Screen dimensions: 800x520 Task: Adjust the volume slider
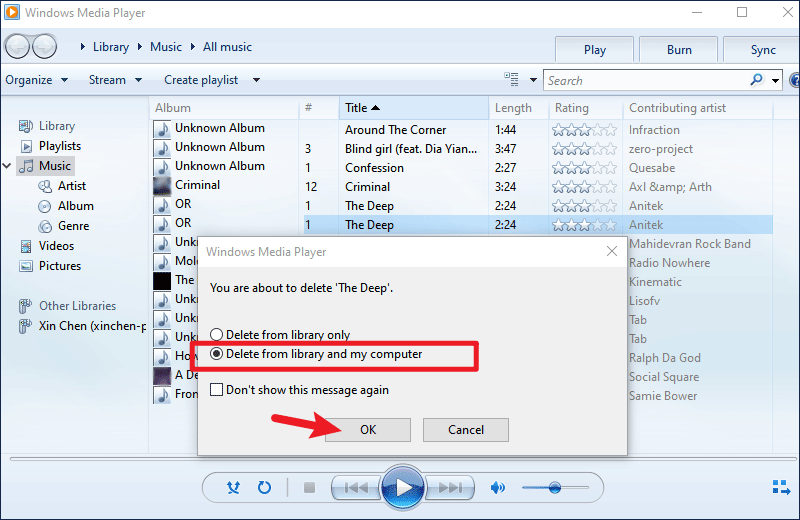pos(555,488)
